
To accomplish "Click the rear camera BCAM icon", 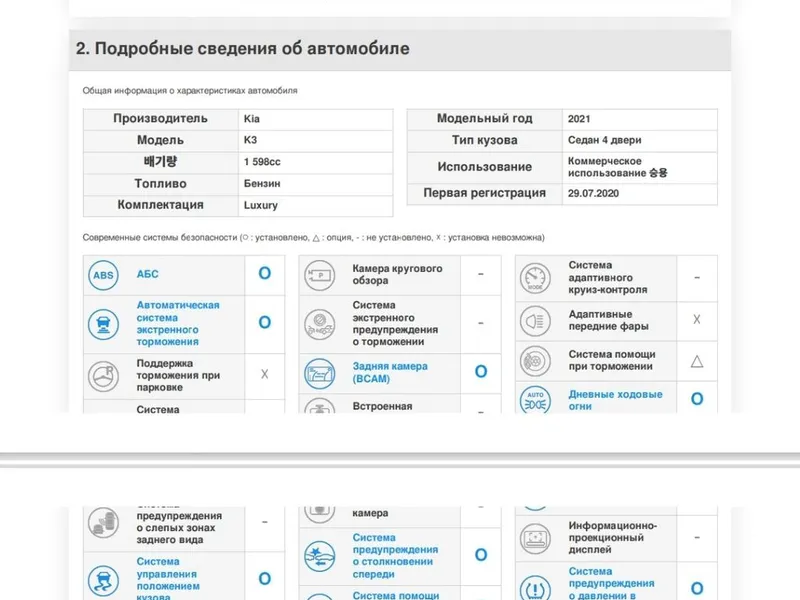I will click(319, 373).
